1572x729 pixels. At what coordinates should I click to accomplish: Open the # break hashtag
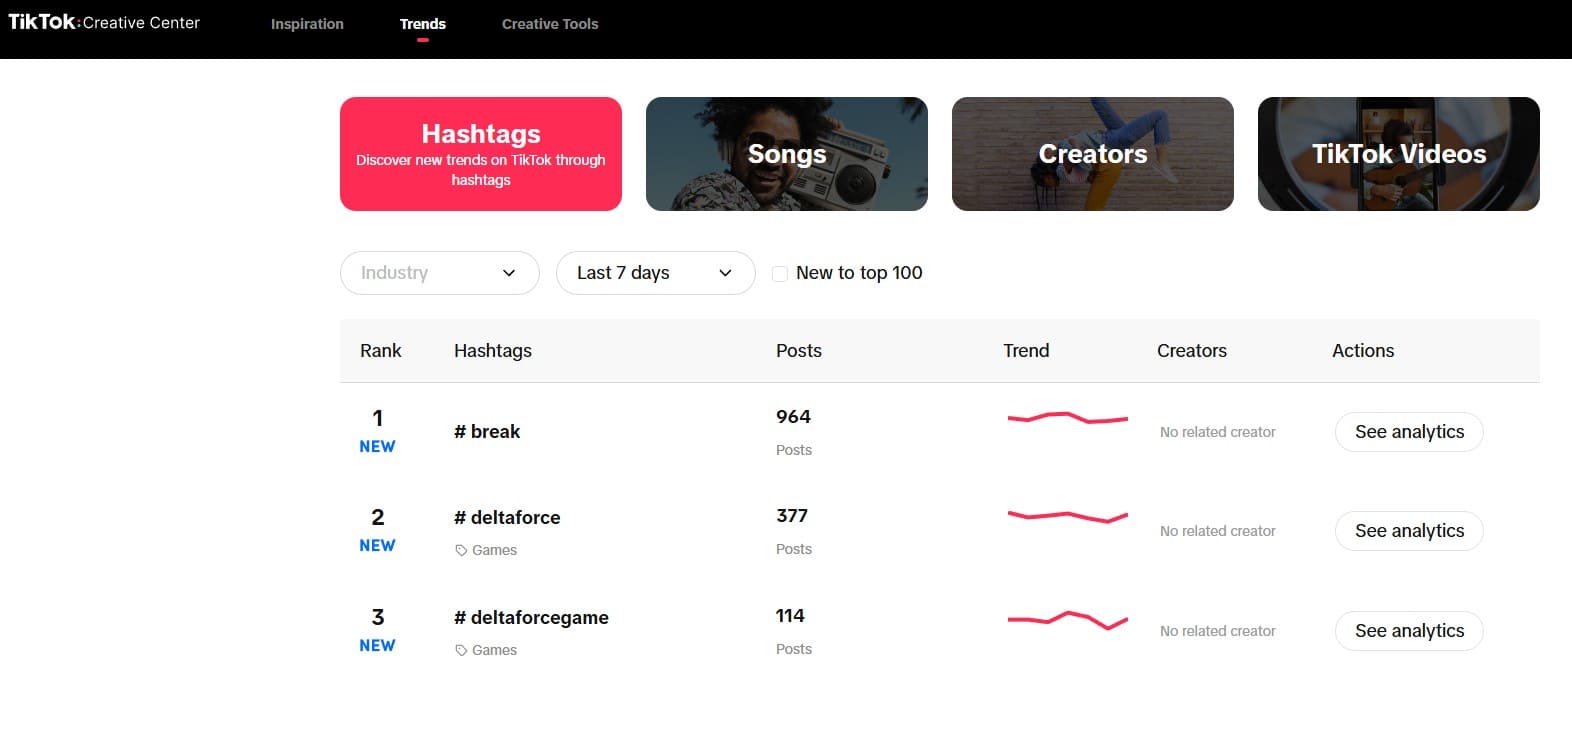coord(487,432)
